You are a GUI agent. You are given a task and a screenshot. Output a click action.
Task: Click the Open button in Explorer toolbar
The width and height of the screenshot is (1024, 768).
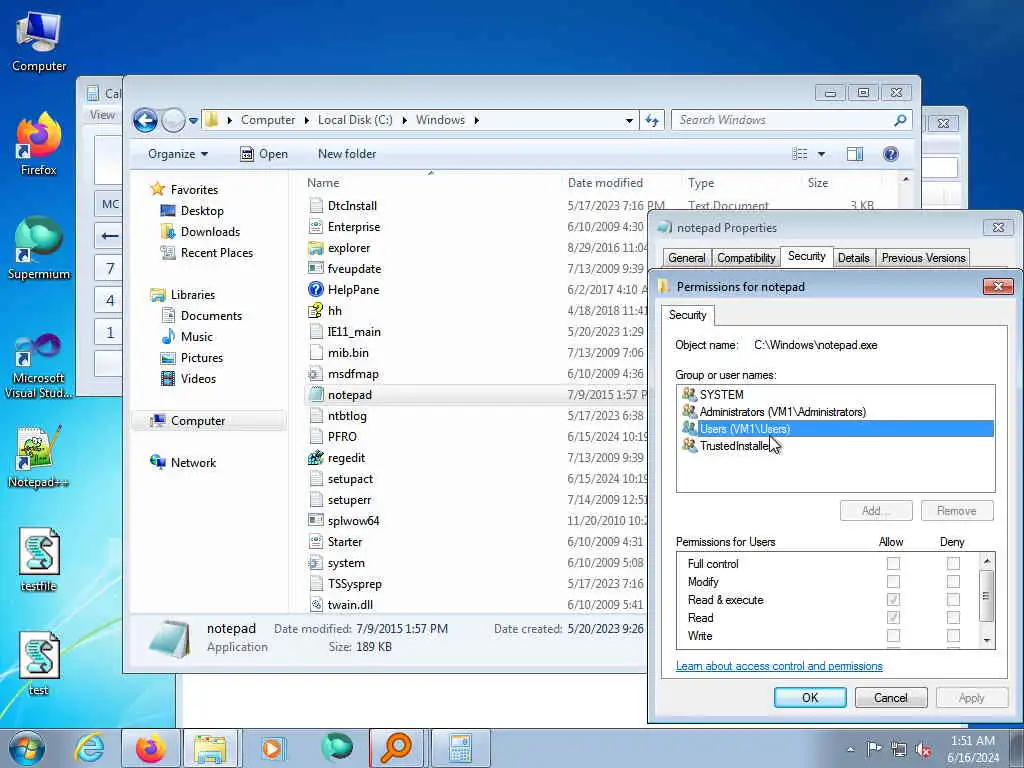point(264,154)
